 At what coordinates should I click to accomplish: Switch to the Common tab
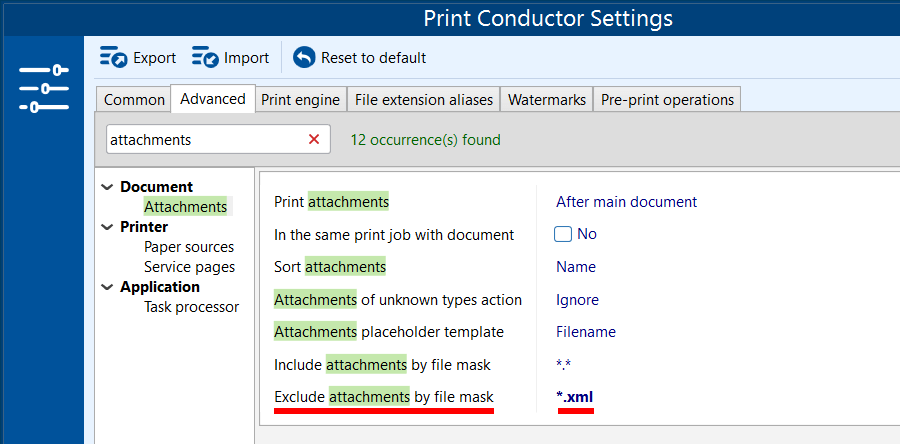coord(134,100)
